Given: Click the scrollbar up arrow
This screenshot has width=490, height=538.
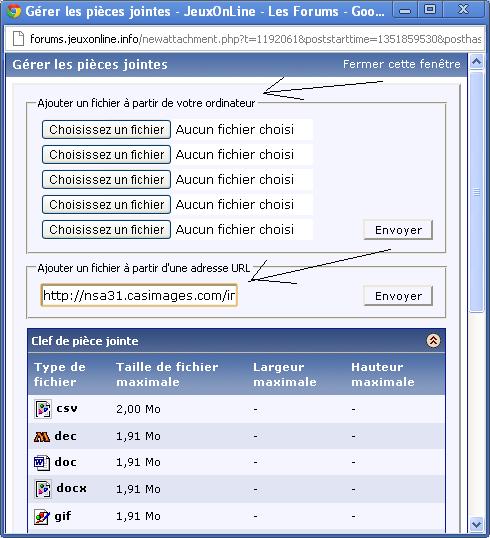Looking at the screenshot, I should tap(476, 62).
